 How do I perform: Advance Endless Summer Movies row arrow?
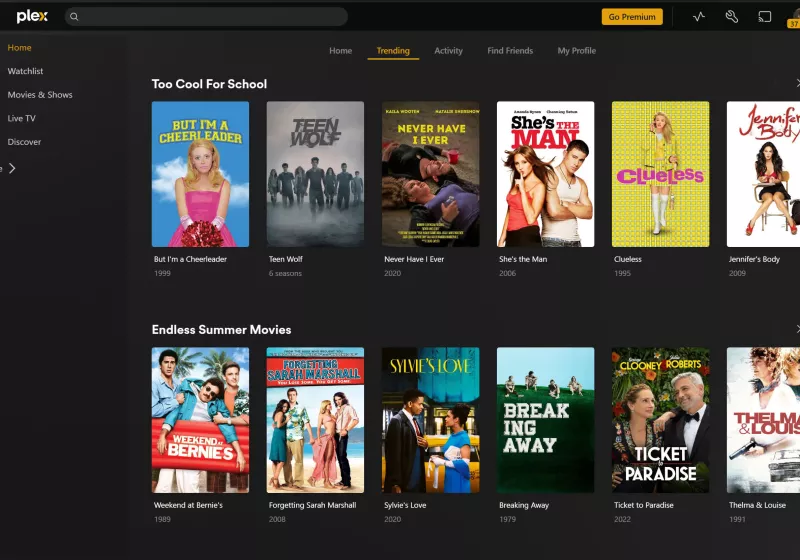pyautogui.click(x=797, y=329)
